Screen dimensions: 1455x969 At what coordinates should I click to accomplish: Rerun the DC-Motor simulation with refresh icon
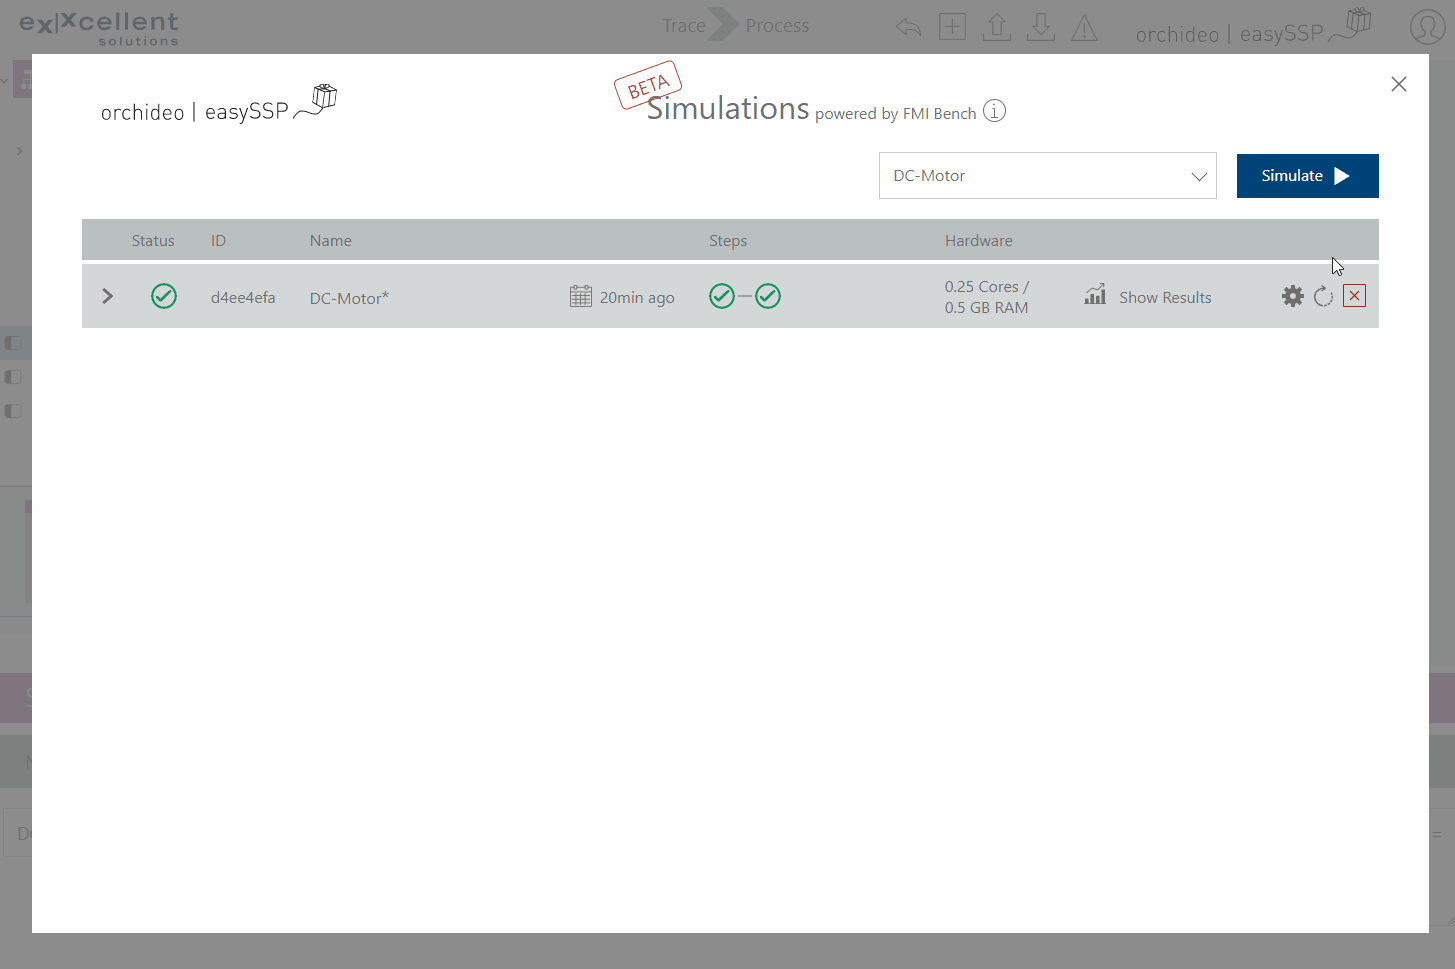click(1324, 296)
